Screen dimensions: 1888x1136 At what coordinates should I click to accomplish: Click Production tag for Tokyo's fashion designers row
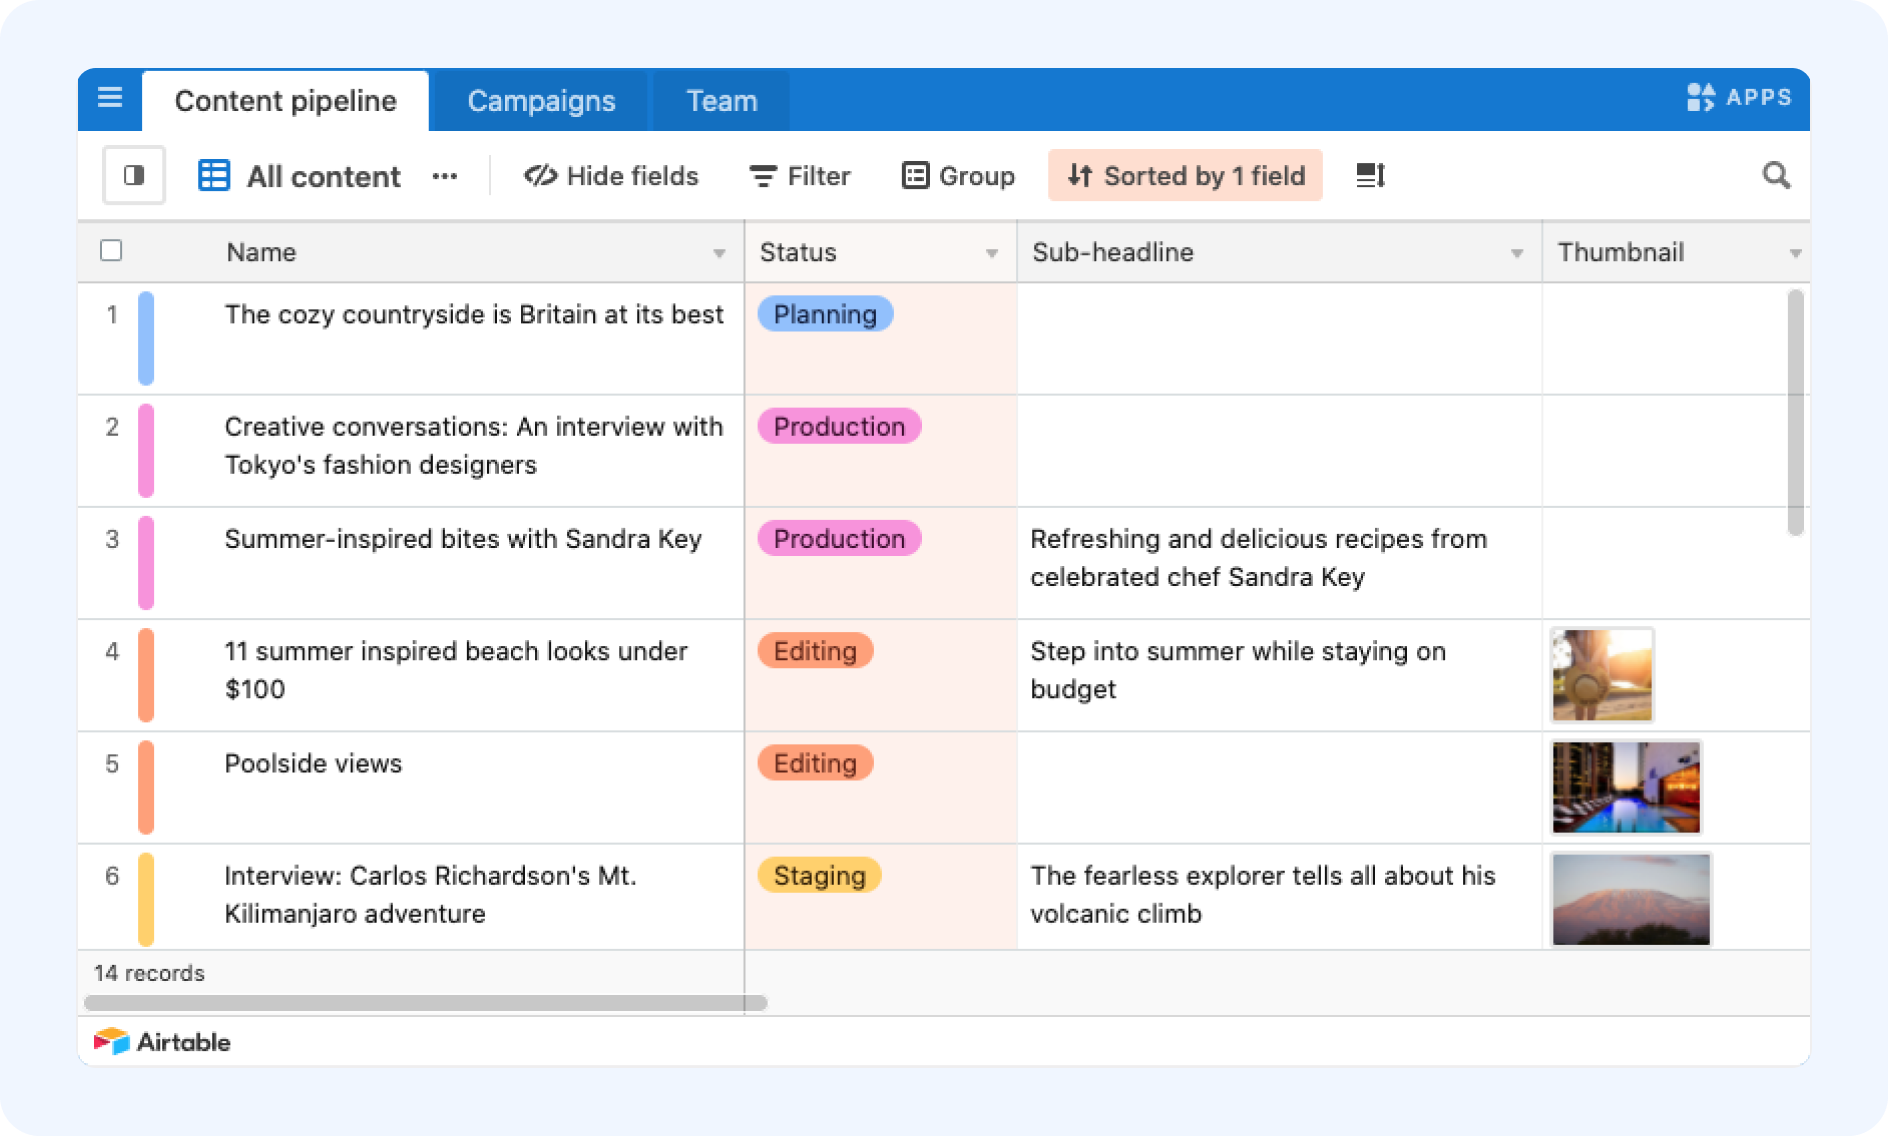pyautogui.click(x=839, y=426)
